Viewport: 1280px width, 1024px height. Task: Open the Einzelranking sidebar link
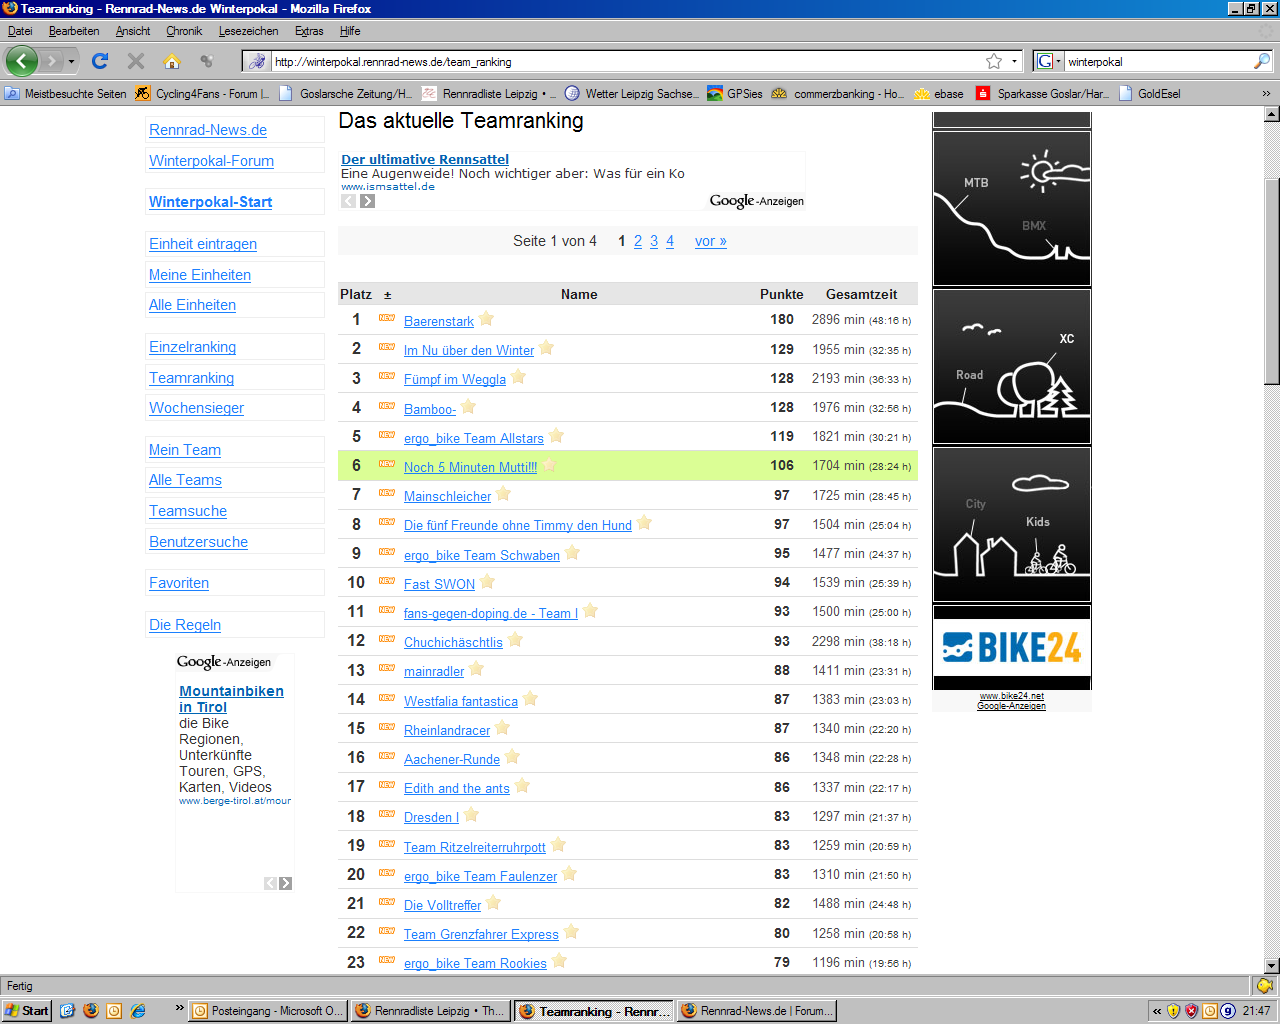coord(192,347)
